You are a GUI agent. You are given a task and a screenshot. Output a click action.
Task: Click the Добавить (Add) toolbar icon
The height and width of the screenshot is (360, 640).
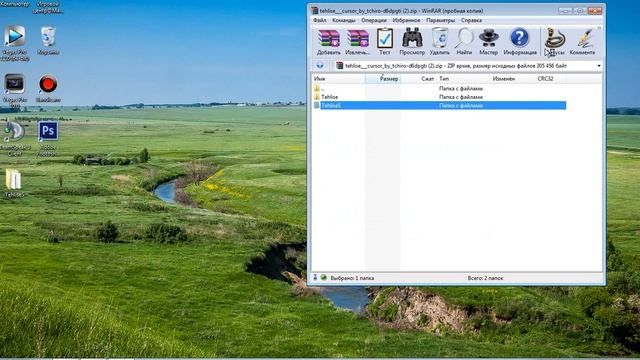(x=329, y=41)
